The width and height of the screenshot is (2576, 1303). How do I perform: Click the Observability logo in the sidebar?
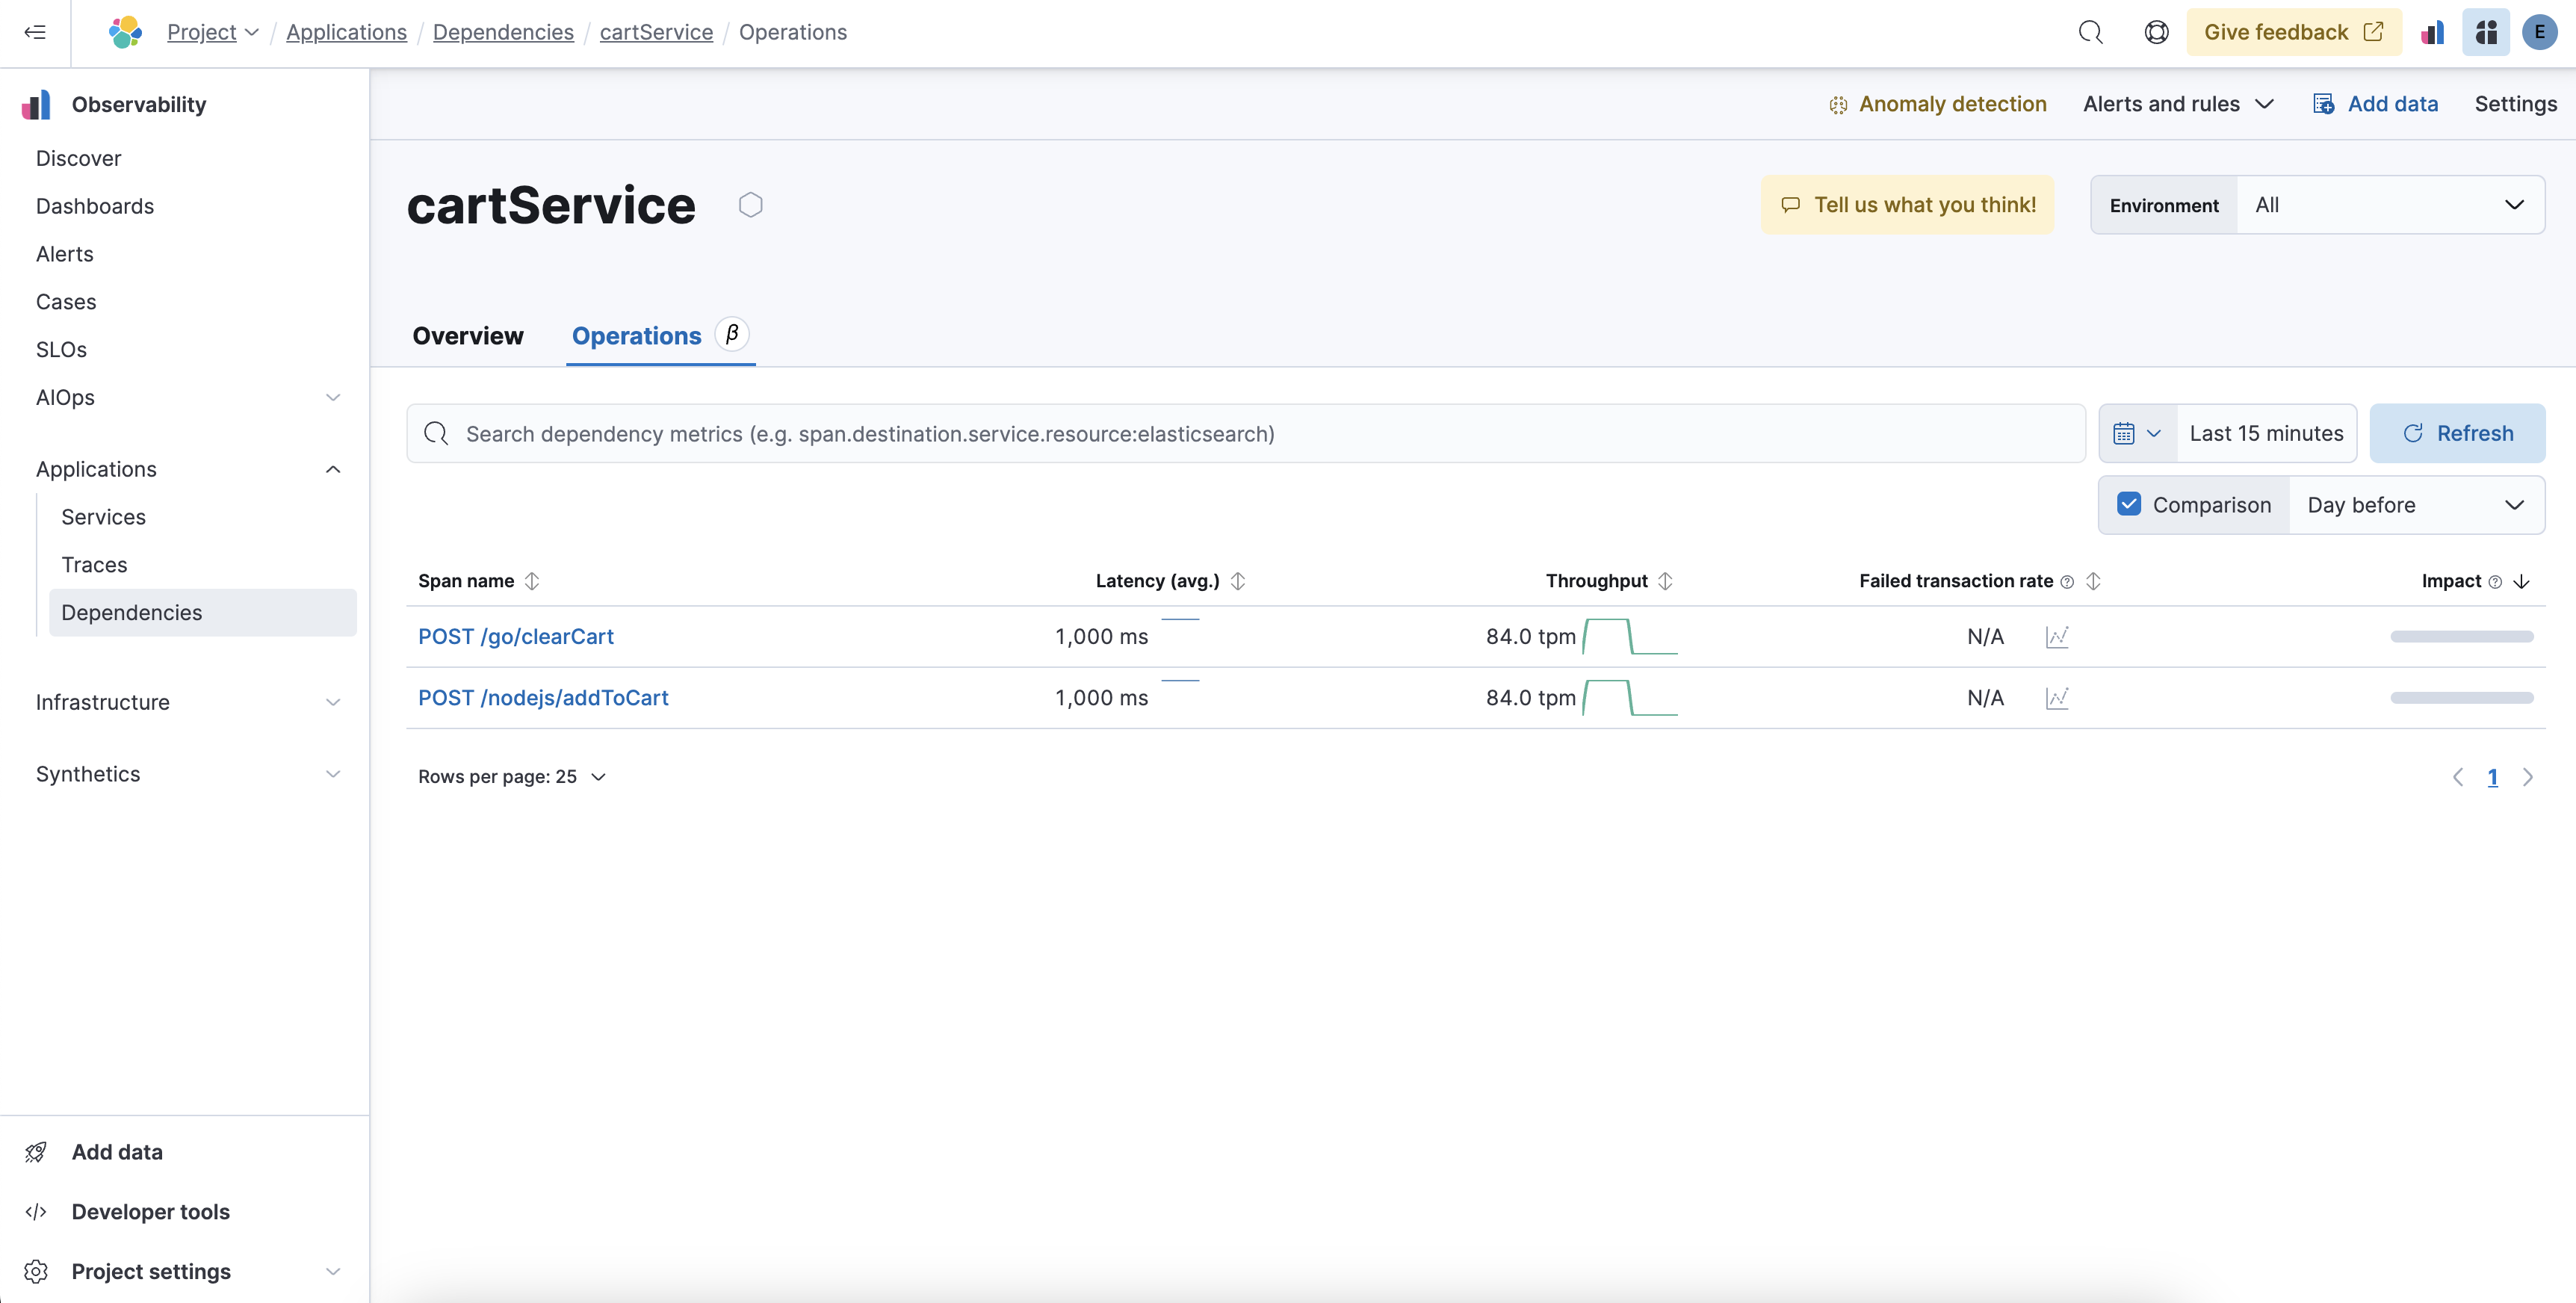click(x=36, y=104)
